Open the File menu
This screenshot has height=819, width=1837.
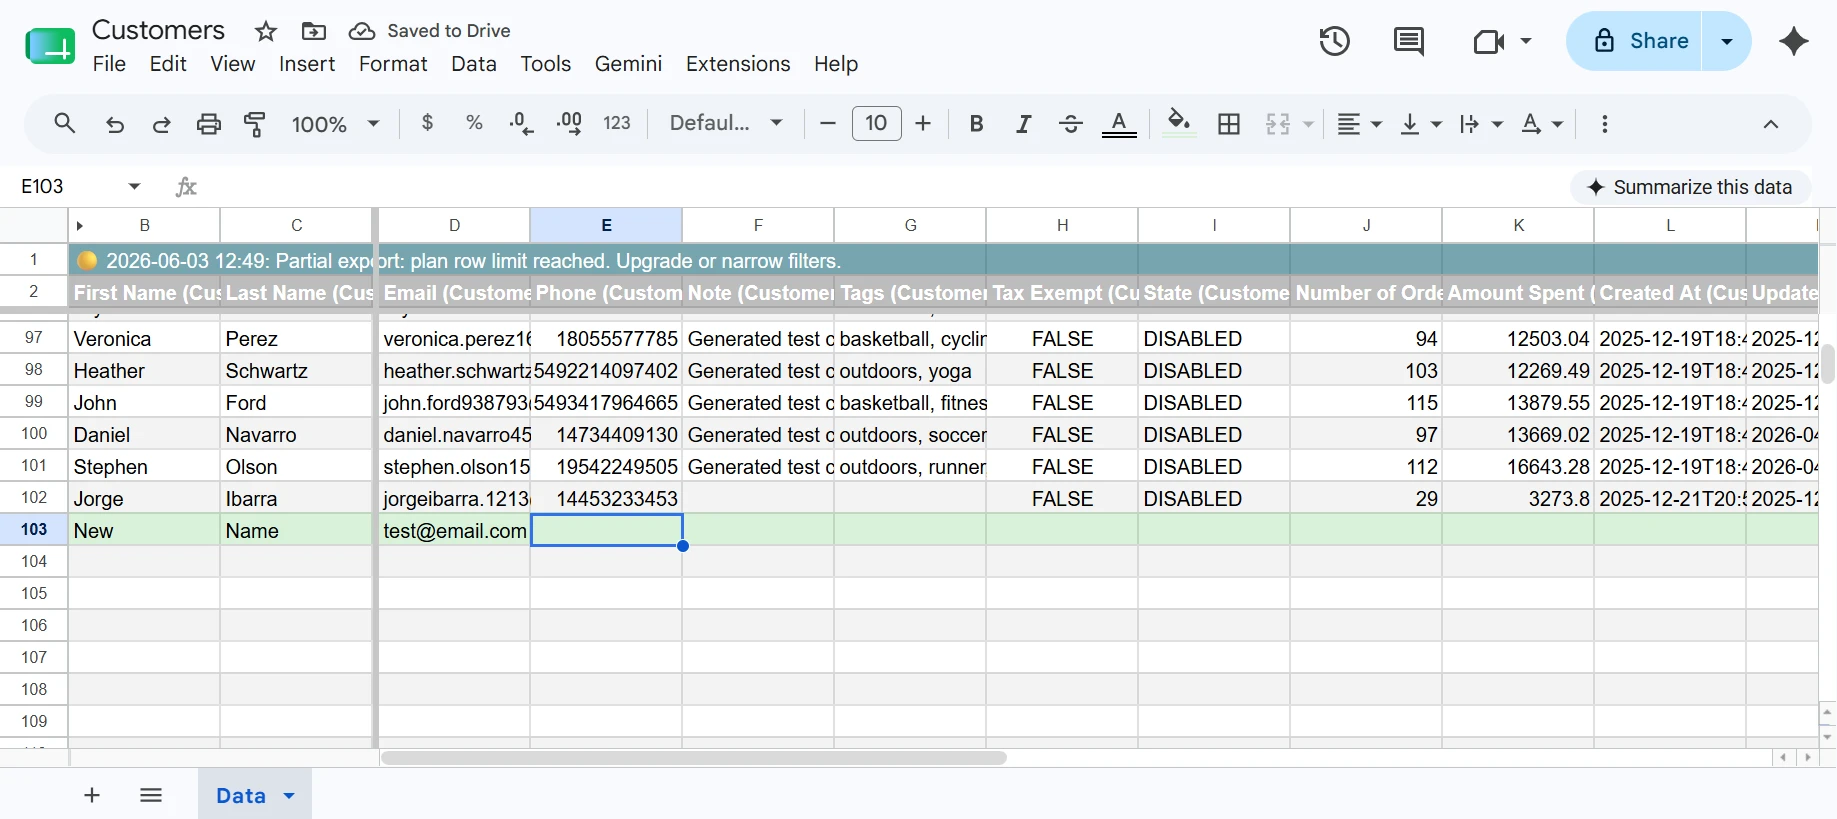point(109,64)
